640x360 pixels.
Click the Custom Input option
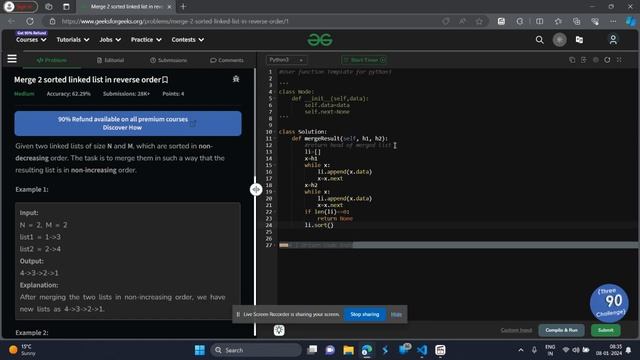(x=516, y=330)
